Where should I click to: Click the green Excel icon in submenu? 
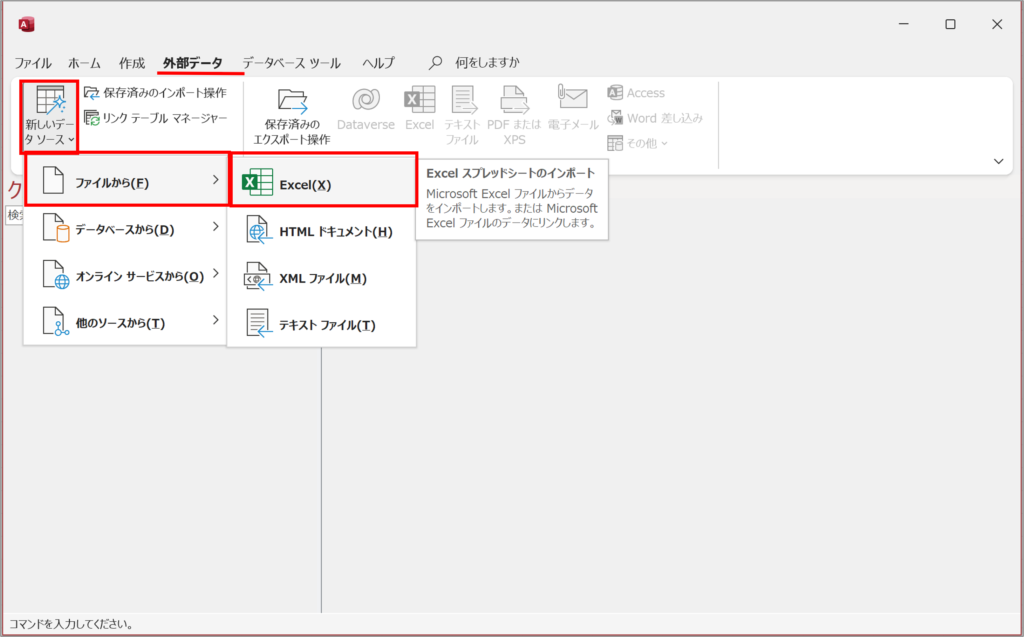pos(257,183)
